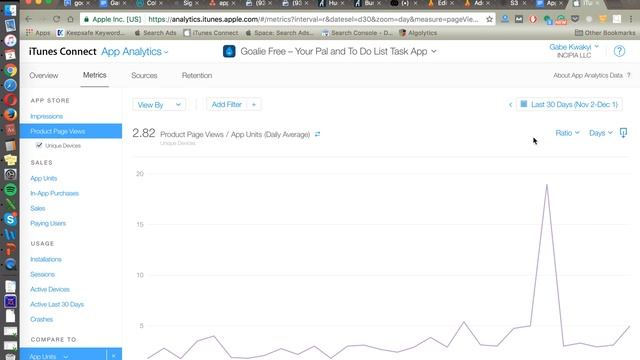Open the Active Last 30 Days metric

coord(57,304)
